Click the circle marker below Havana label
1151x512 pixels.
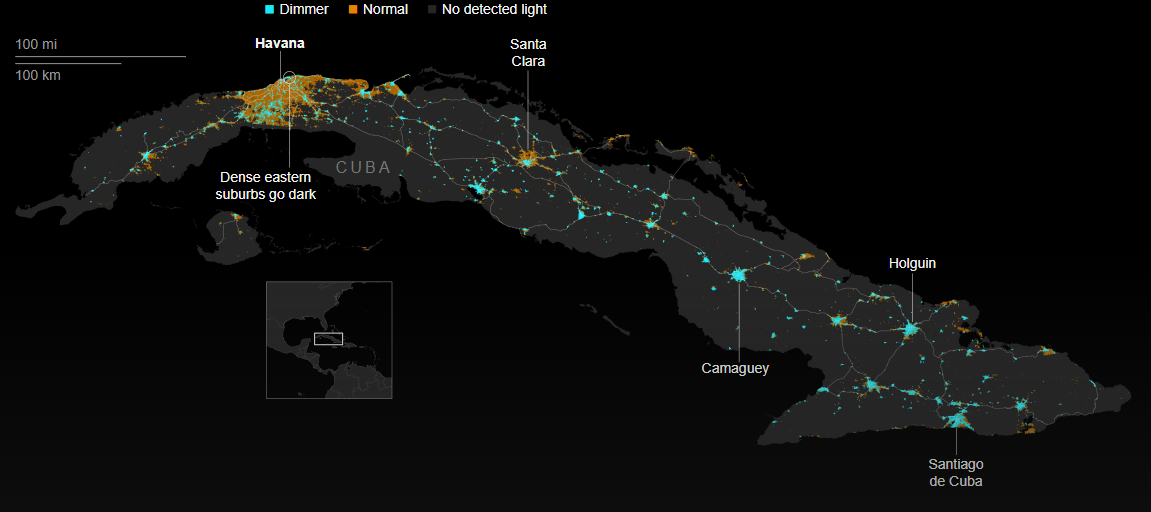[289, 77]
